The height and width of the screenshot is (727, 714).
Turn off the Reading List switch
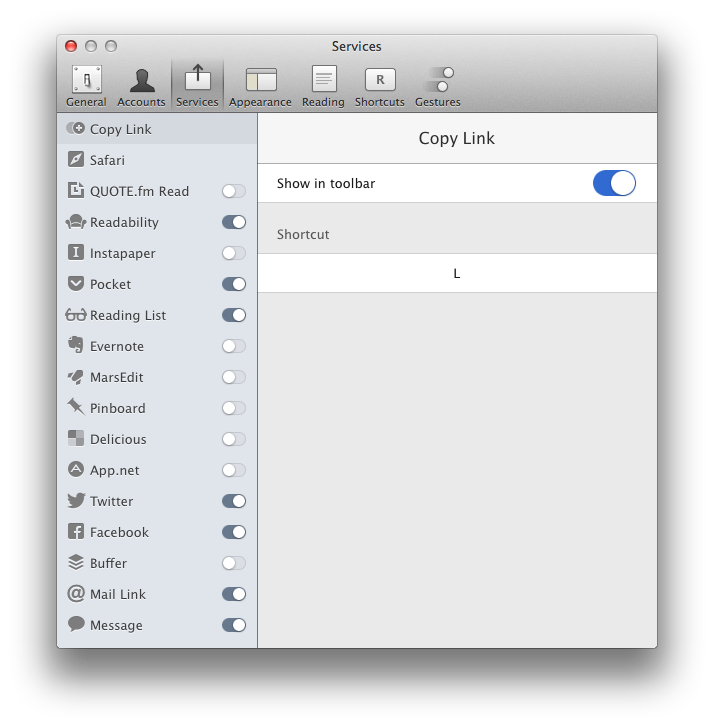click(234, 315)
